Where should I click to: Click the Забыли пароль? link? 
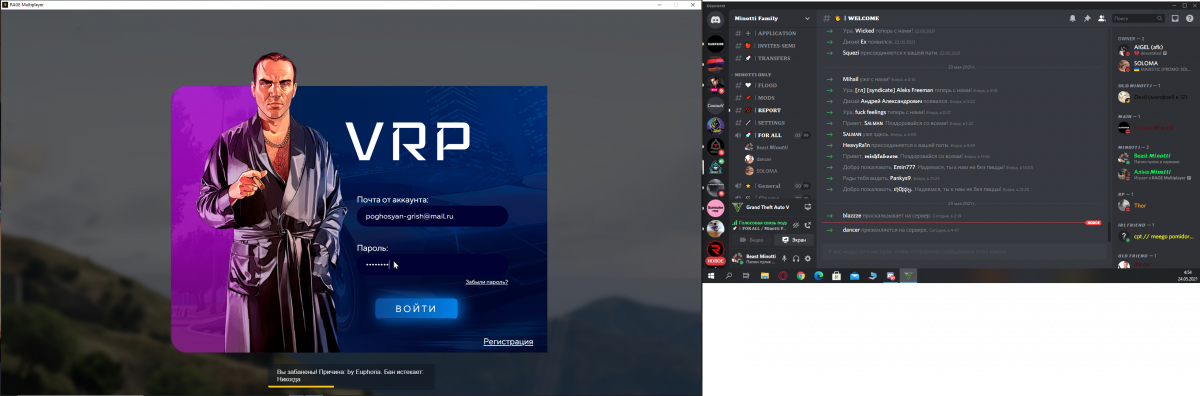(x=487, y=282)
